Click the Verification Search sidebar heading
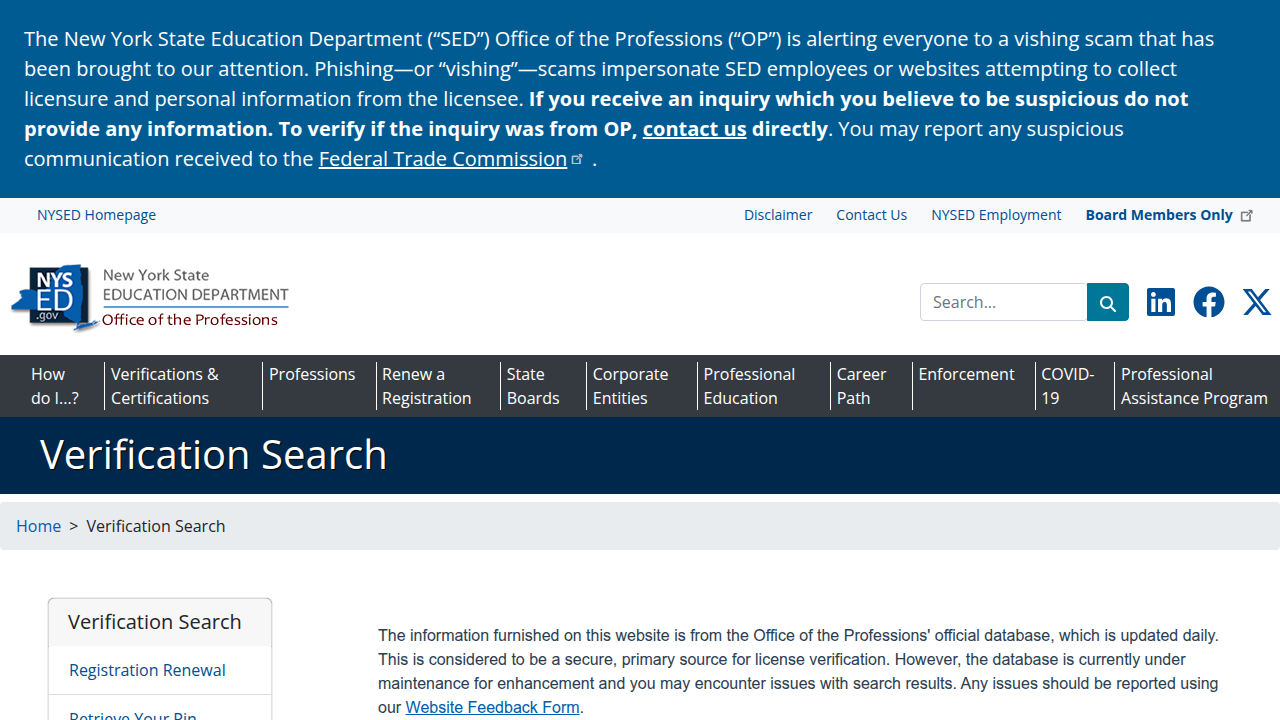This screenshot has height=720, width=1280. 155,622
